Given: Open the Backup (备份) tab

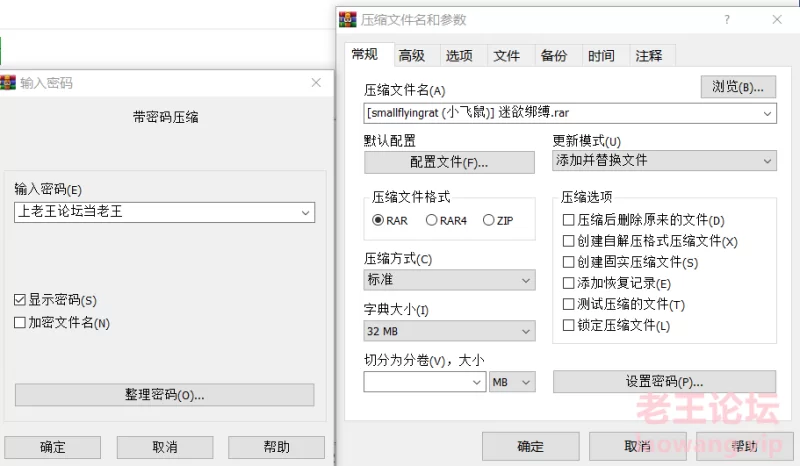Looking at the screenshot, I should [554, 56].
